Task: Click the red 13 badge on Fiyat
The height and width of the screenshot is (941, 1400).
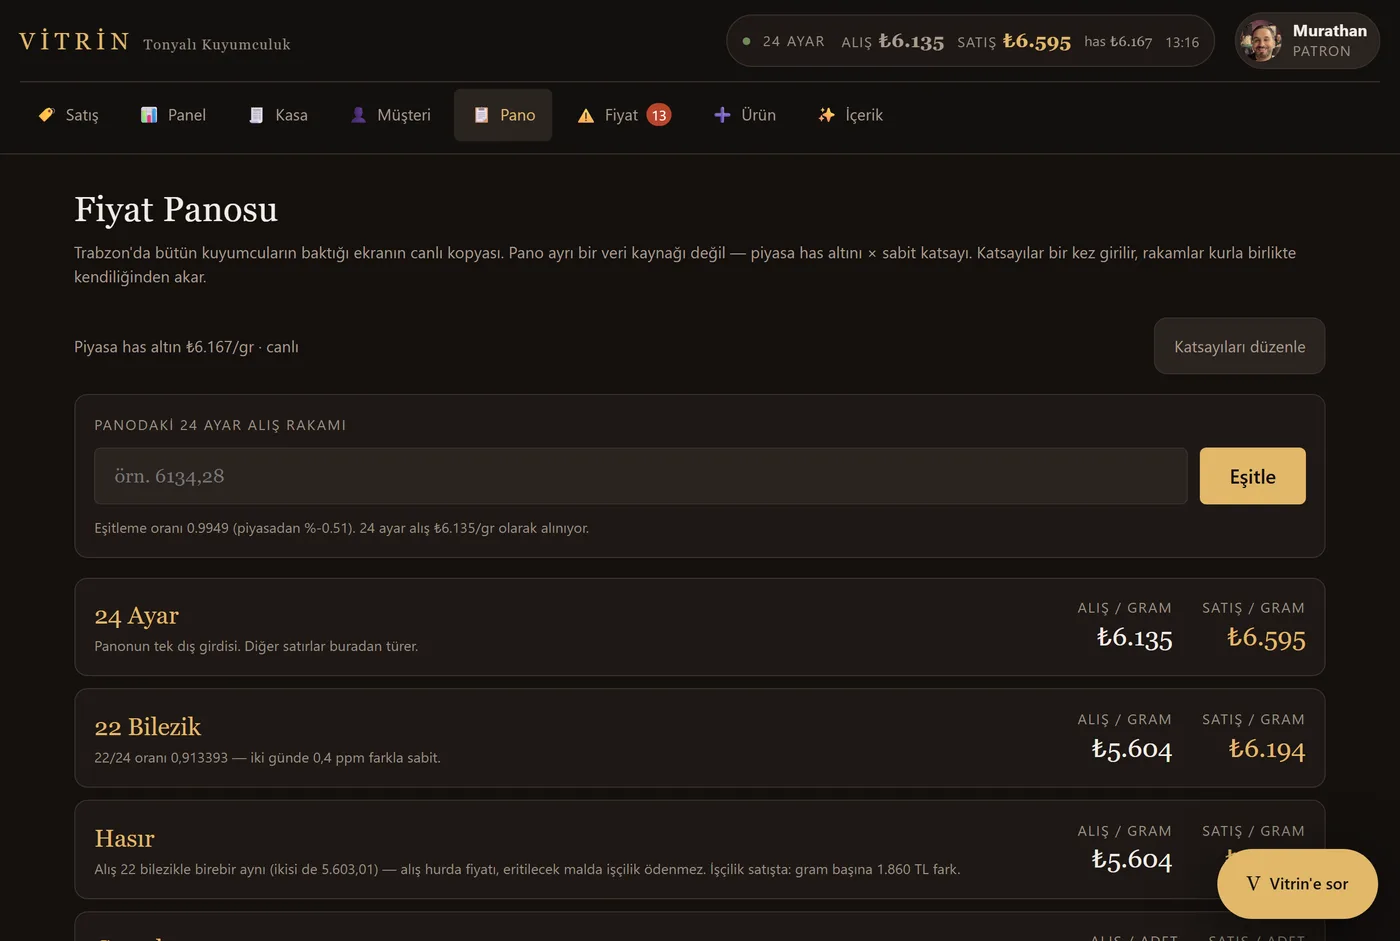Action: tap(659, 115)
